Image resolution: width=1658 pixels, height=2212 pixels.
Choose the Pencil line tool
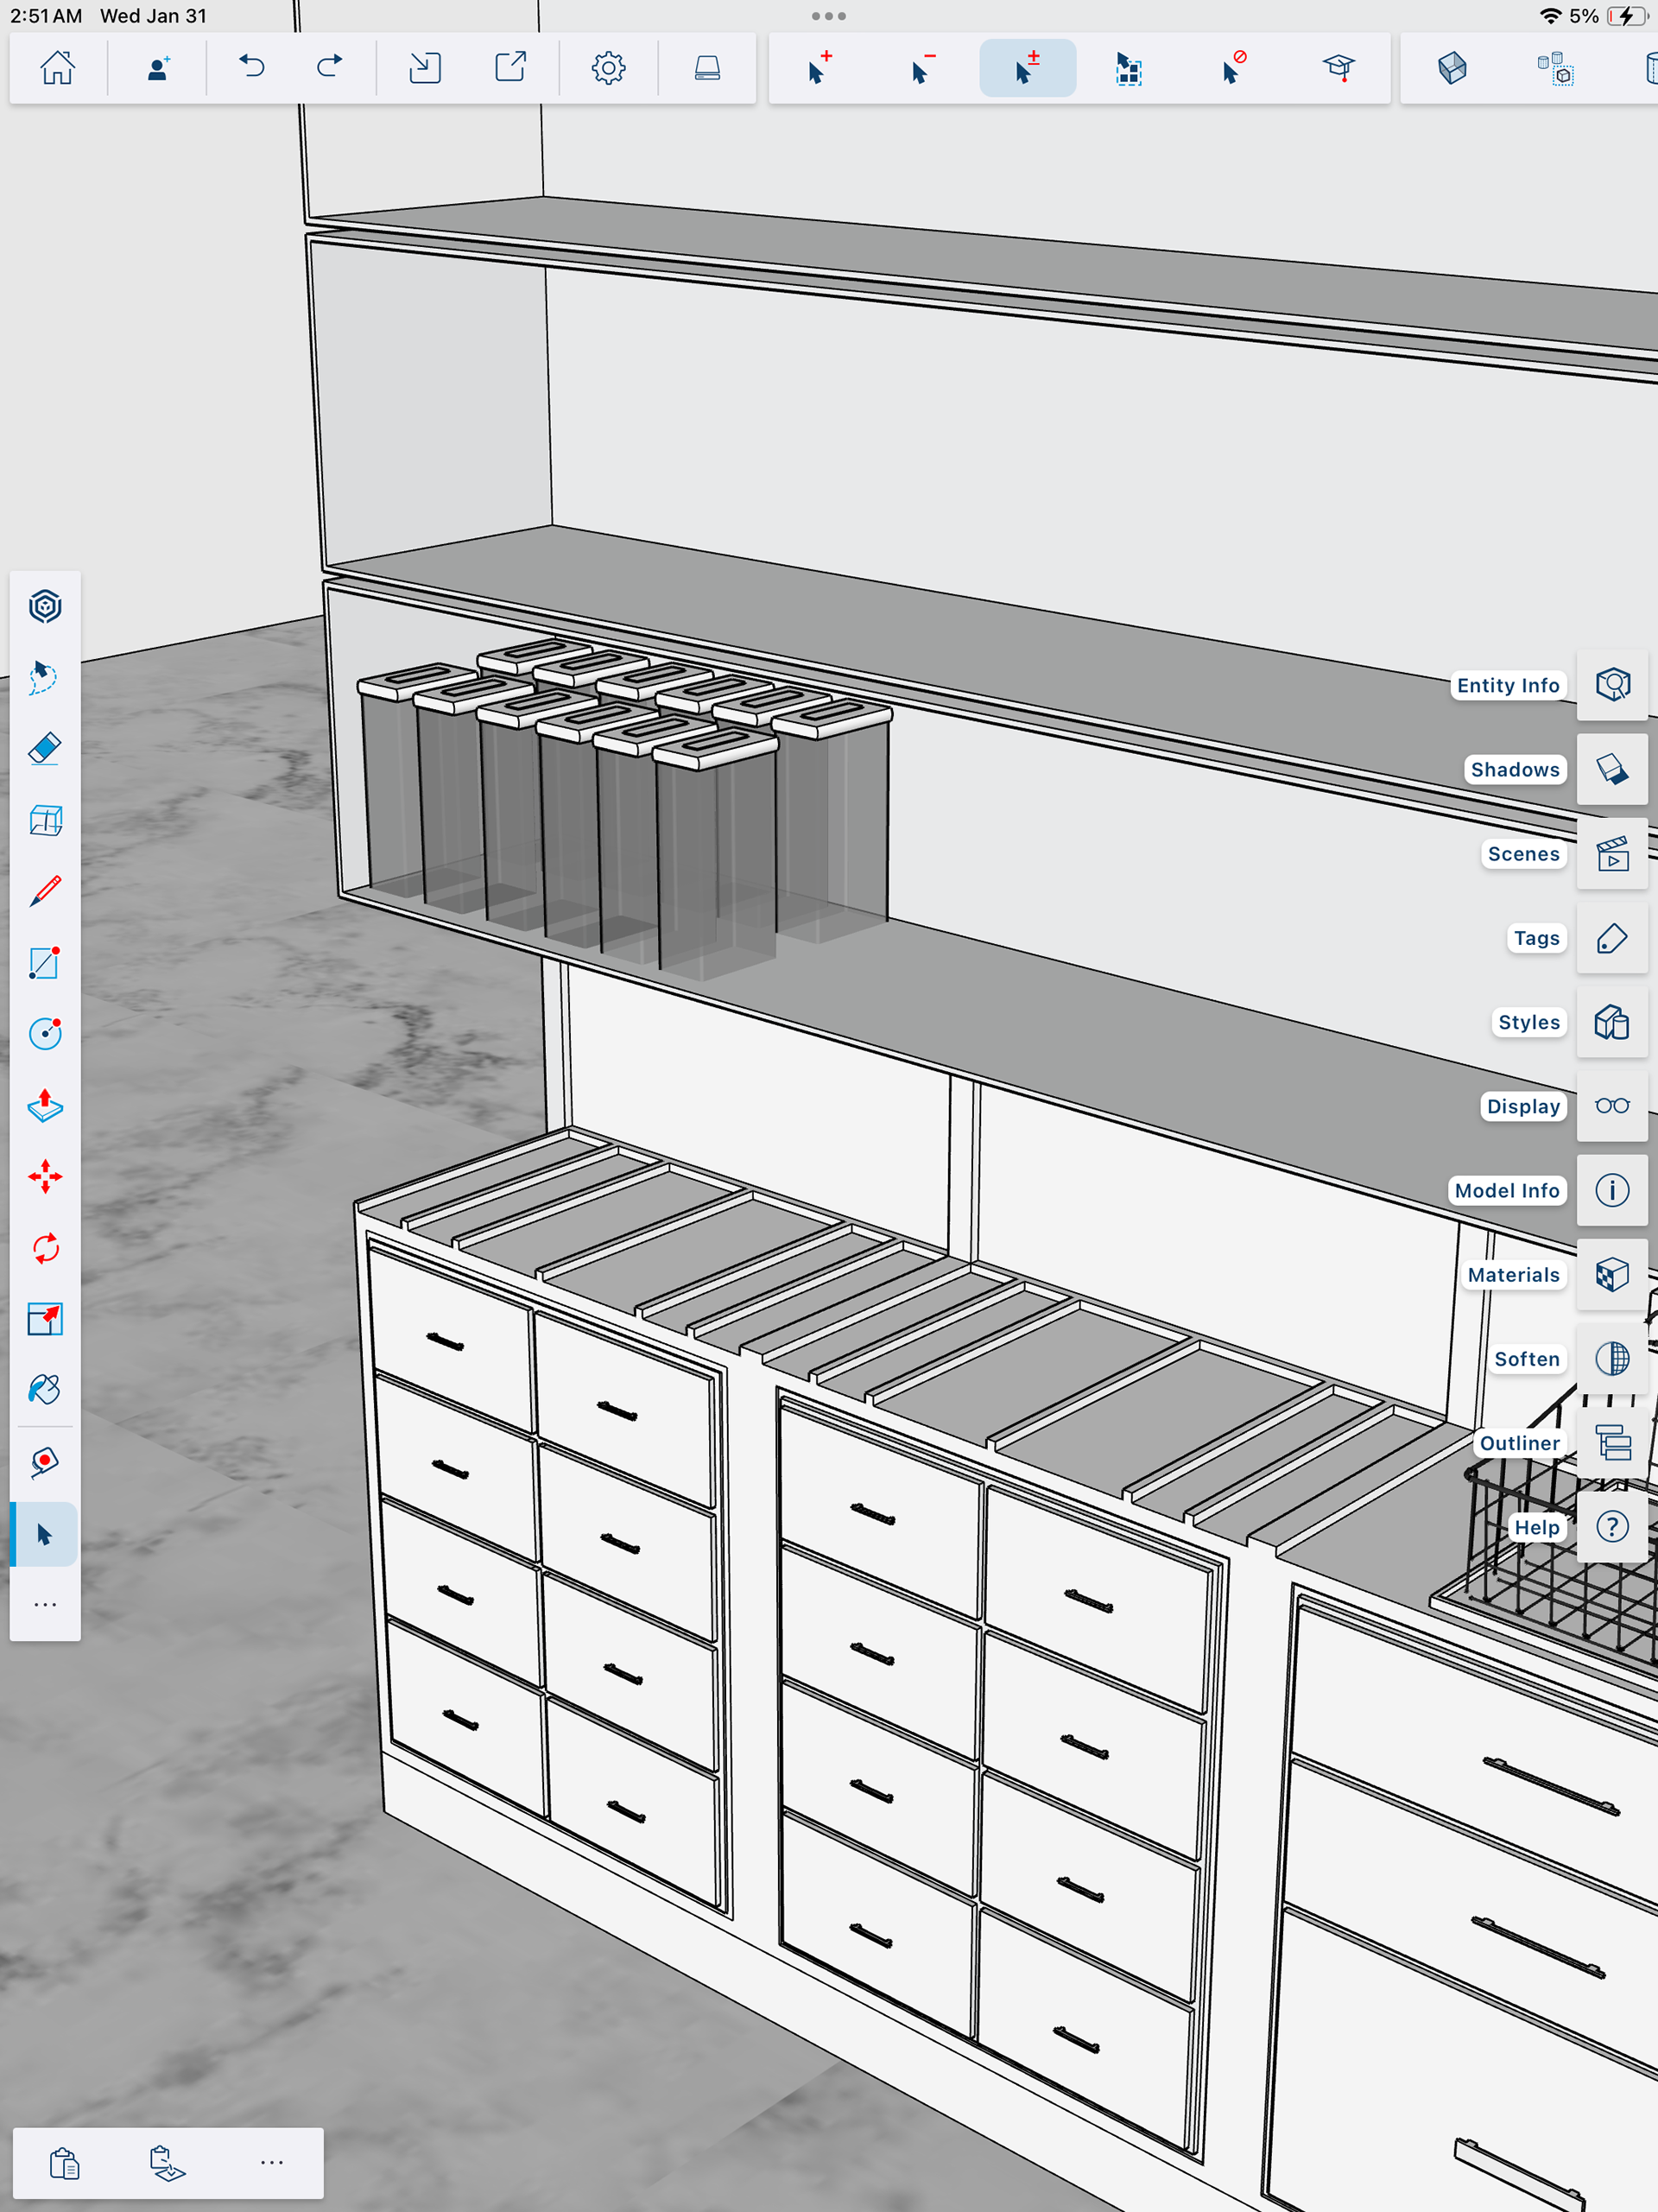45,891
